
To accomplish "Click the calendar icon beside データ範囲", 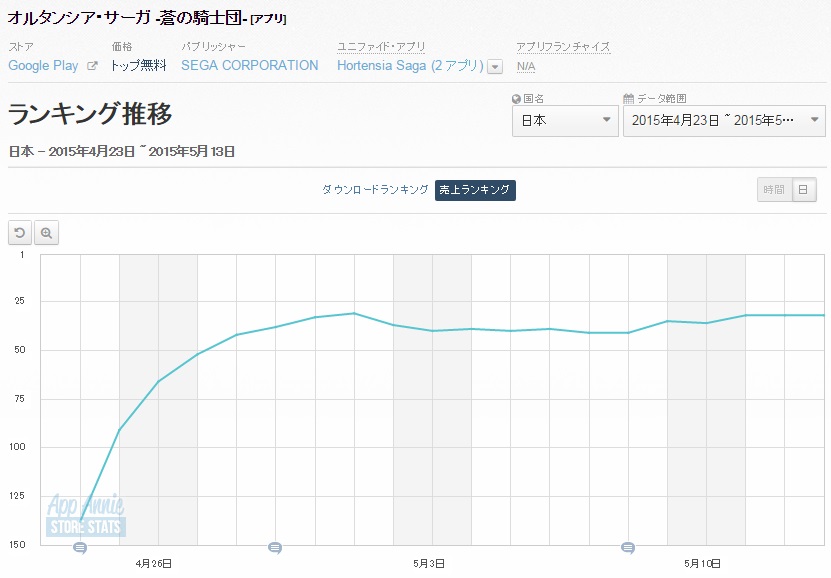I will pos(628,99).
